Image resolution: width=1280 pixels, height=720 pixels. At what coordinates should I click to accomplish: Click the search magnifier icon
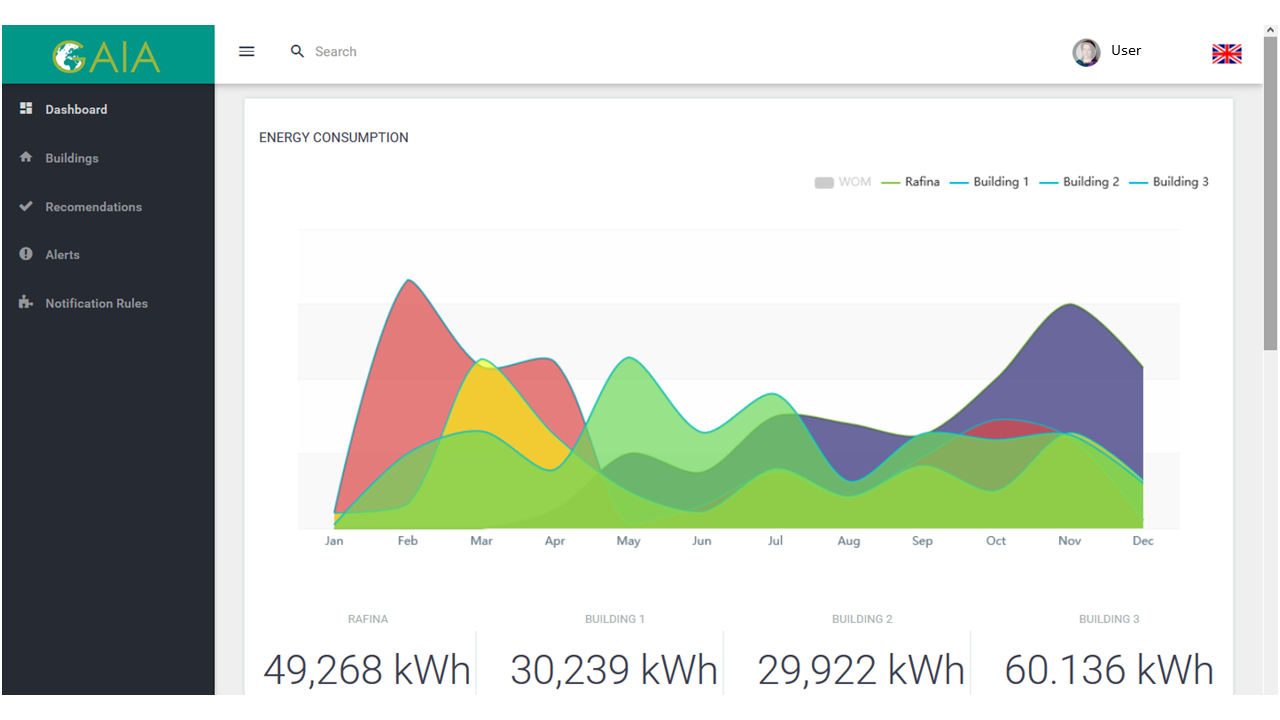click(297, 51)
